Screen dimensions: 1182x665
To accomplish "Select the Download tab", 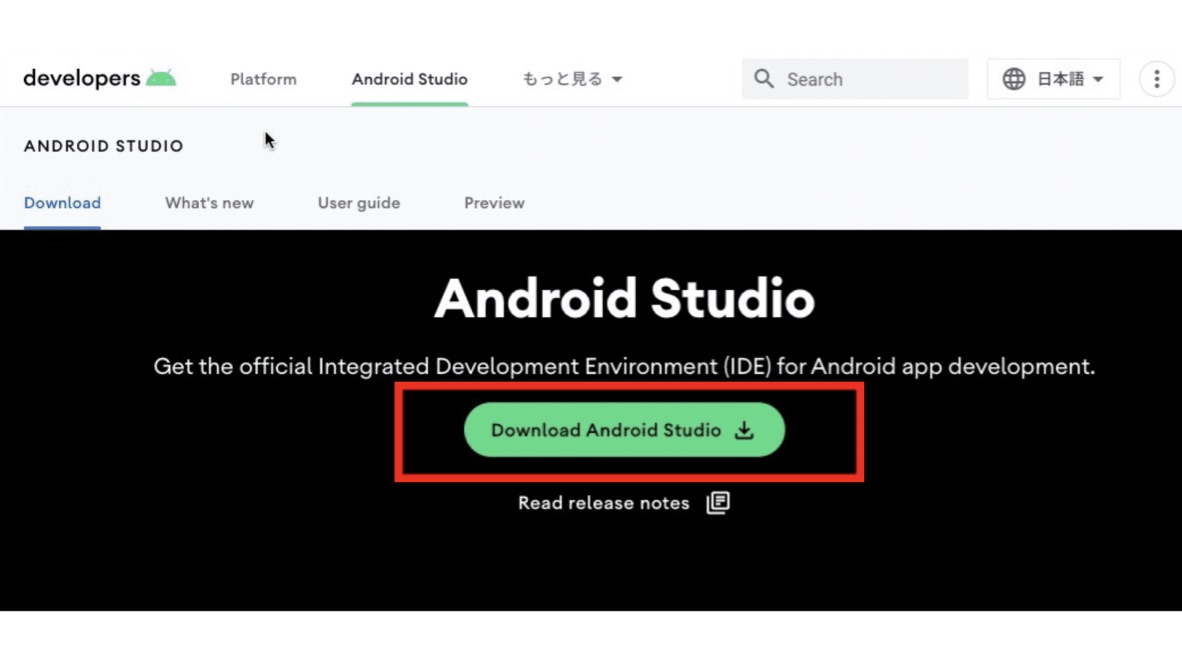I will (x=62, y=202).
